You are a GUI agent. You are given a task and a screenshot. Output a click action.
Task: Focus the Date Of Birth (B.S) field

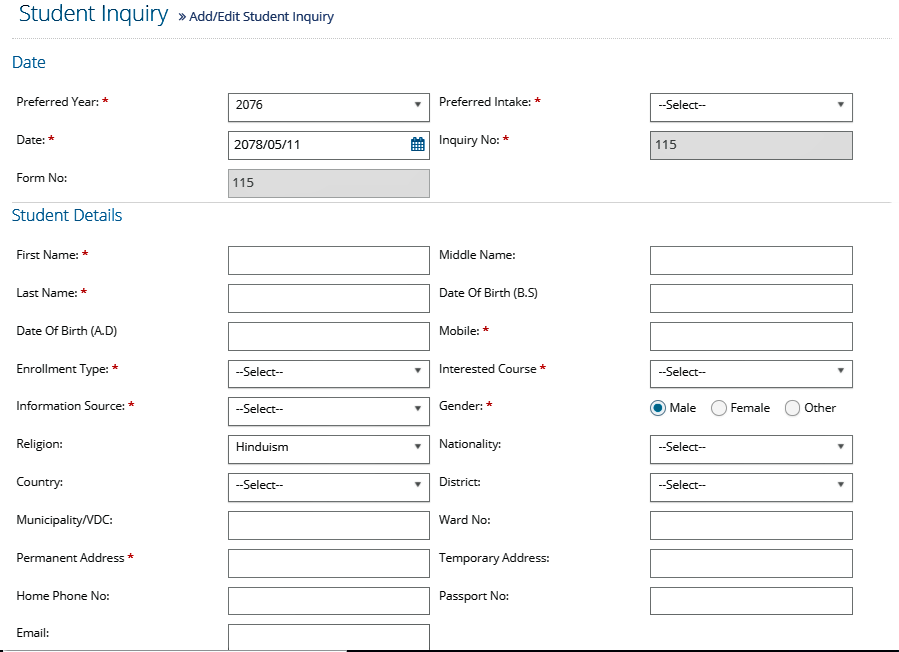pos(751,298)
